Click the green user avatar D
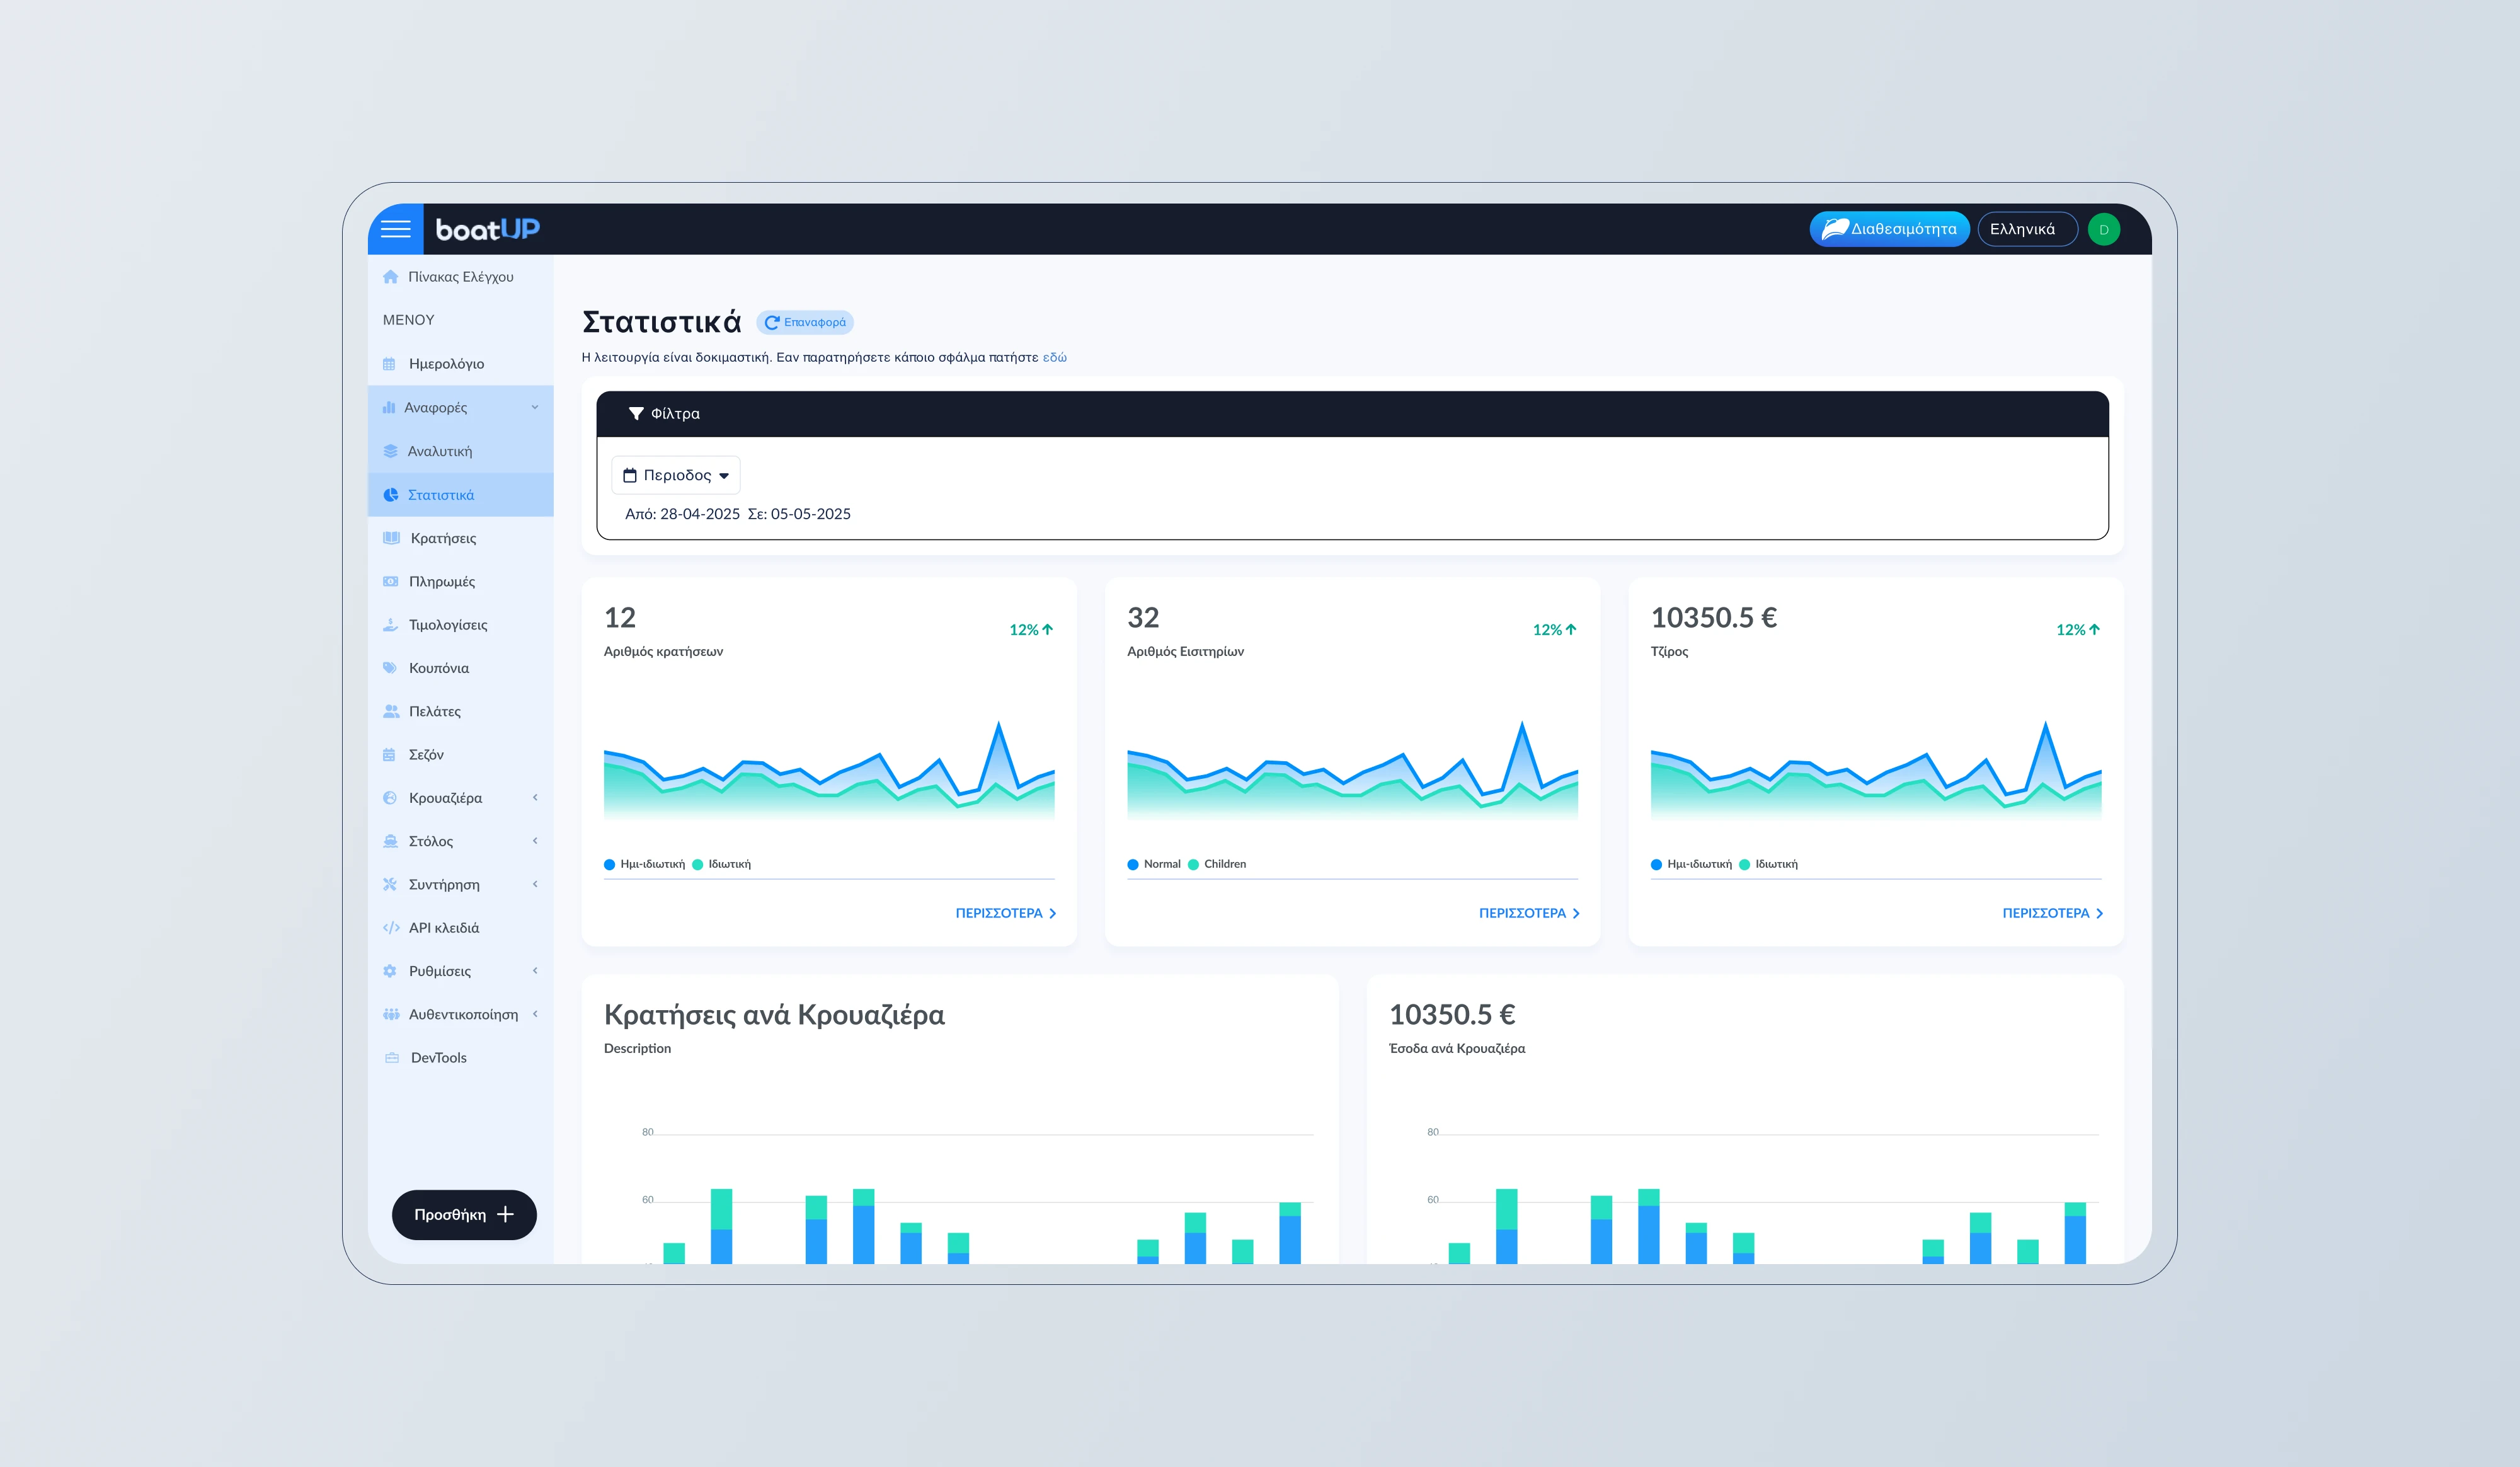 click(2103, 229)
